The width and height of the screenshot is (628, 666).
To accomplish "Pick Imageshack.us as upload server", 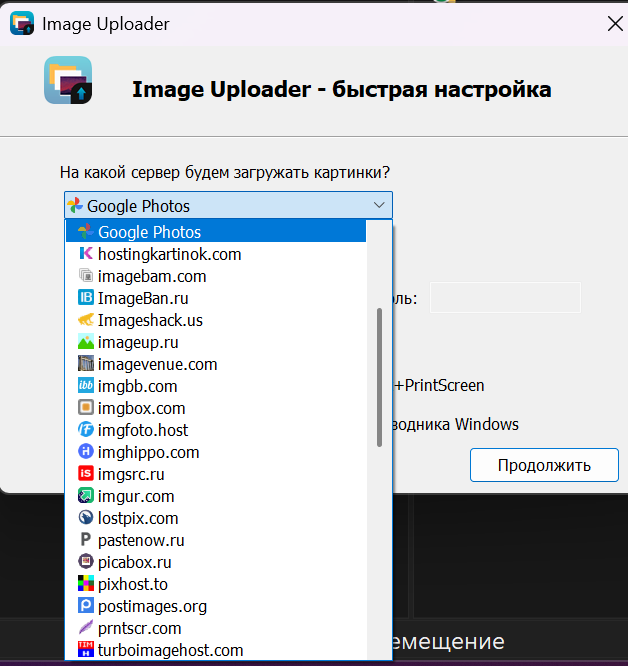I will [x=216, y=320].
